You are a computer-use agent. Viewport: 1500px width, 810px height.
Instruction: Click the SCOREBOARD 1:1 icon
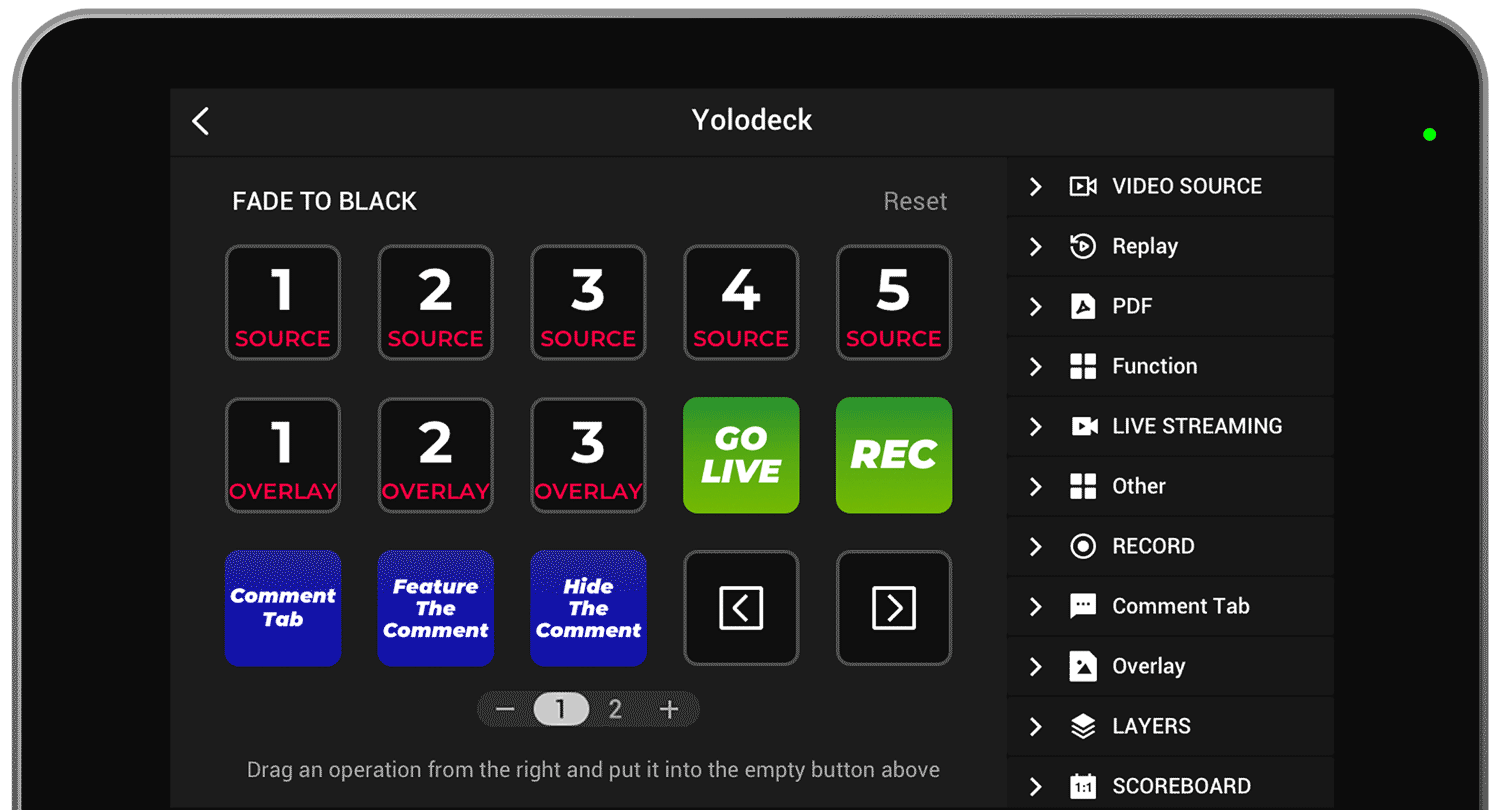tap(1083, 786)
